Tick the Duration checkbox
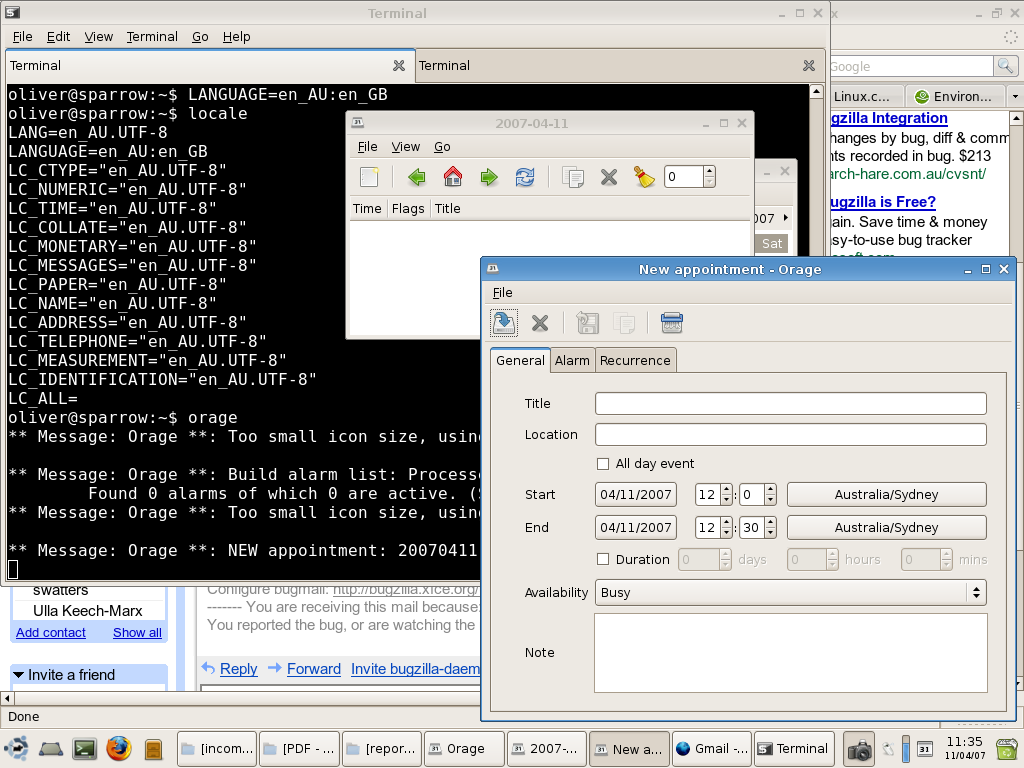This screenshot has height=768, width=1024. [x=603, y=560]
